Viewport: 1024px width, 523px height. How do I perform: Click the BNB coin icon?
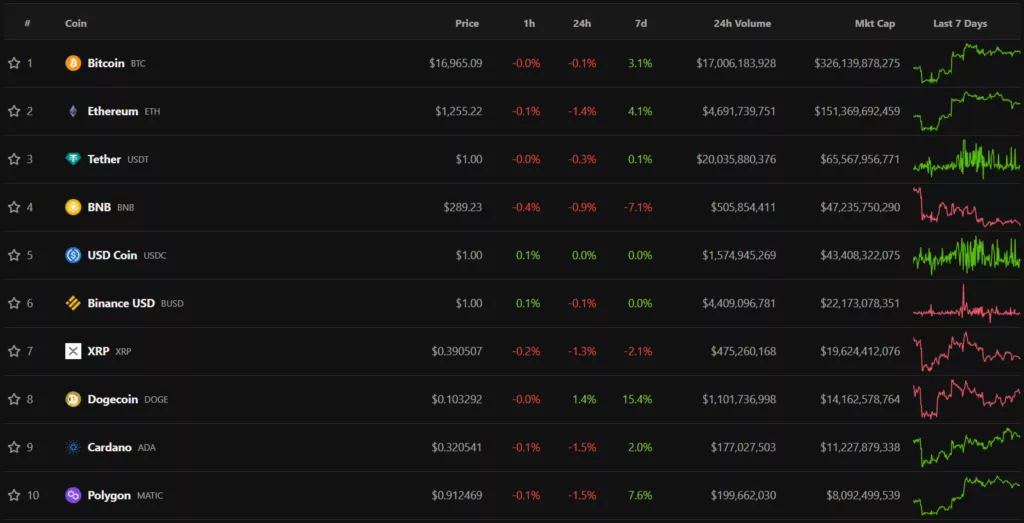click(x=73, y=207)
